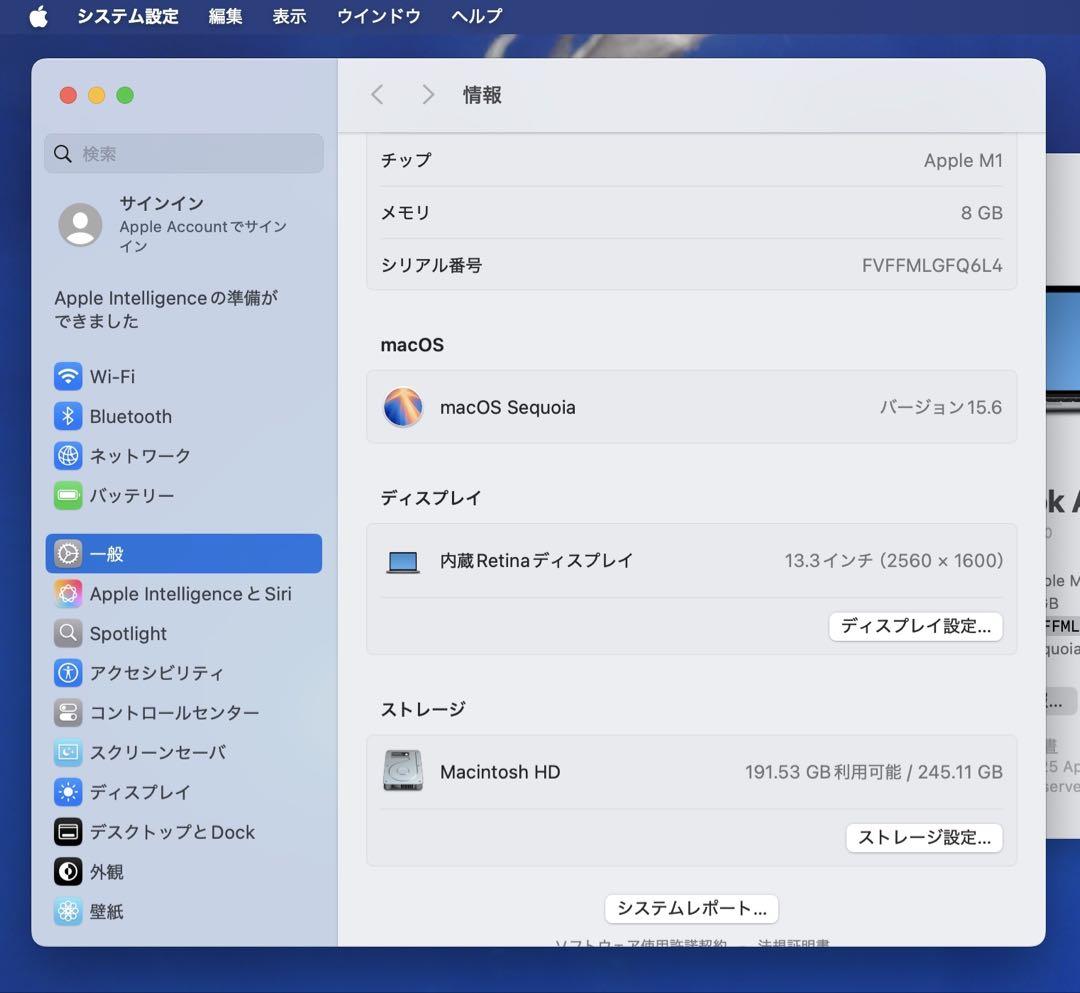The image size is (1080, 993).
Task: Click the コントロールセンター icon
Action: click(x=68, y=713)
